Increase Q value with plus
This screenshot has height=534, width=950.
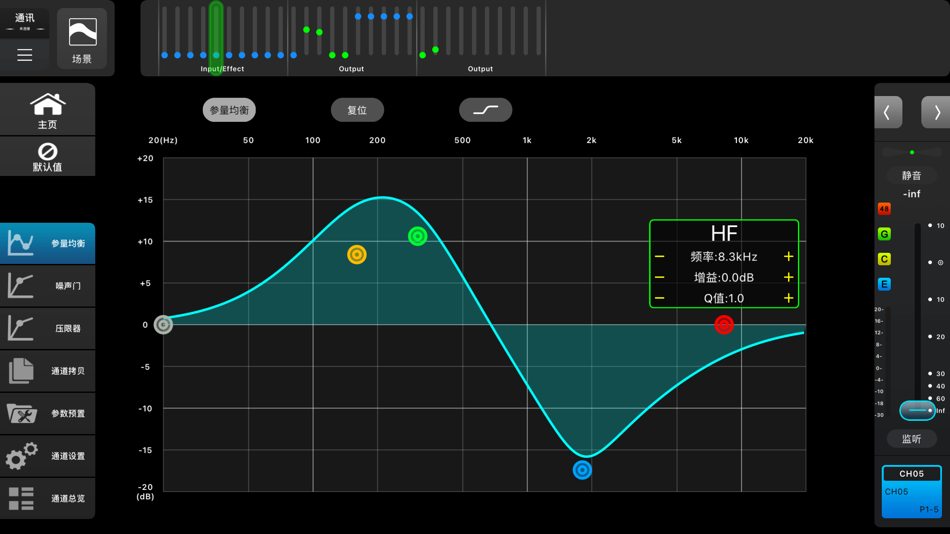pos(788,298)
